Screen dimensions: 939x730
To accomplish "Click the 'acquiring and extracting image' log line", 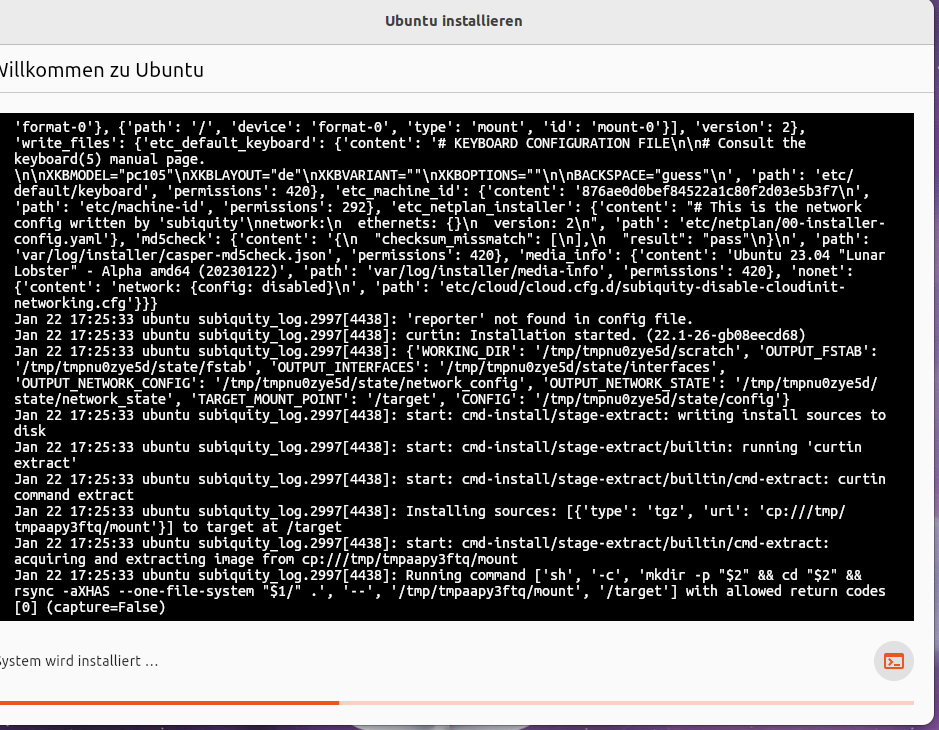I will (x=265, y=559).
